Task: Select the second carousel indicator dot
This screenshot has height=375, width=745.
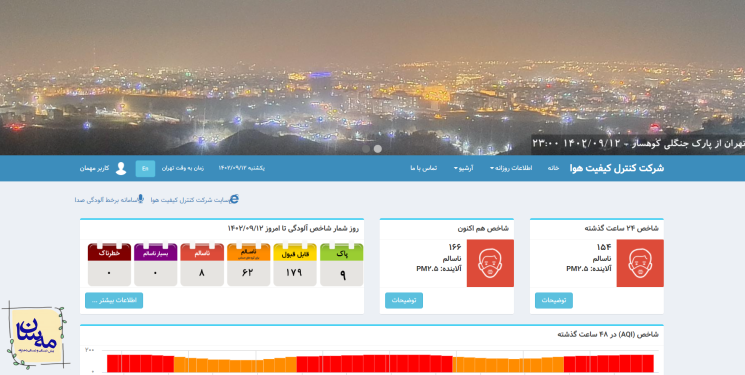Action: pos(378,149)
